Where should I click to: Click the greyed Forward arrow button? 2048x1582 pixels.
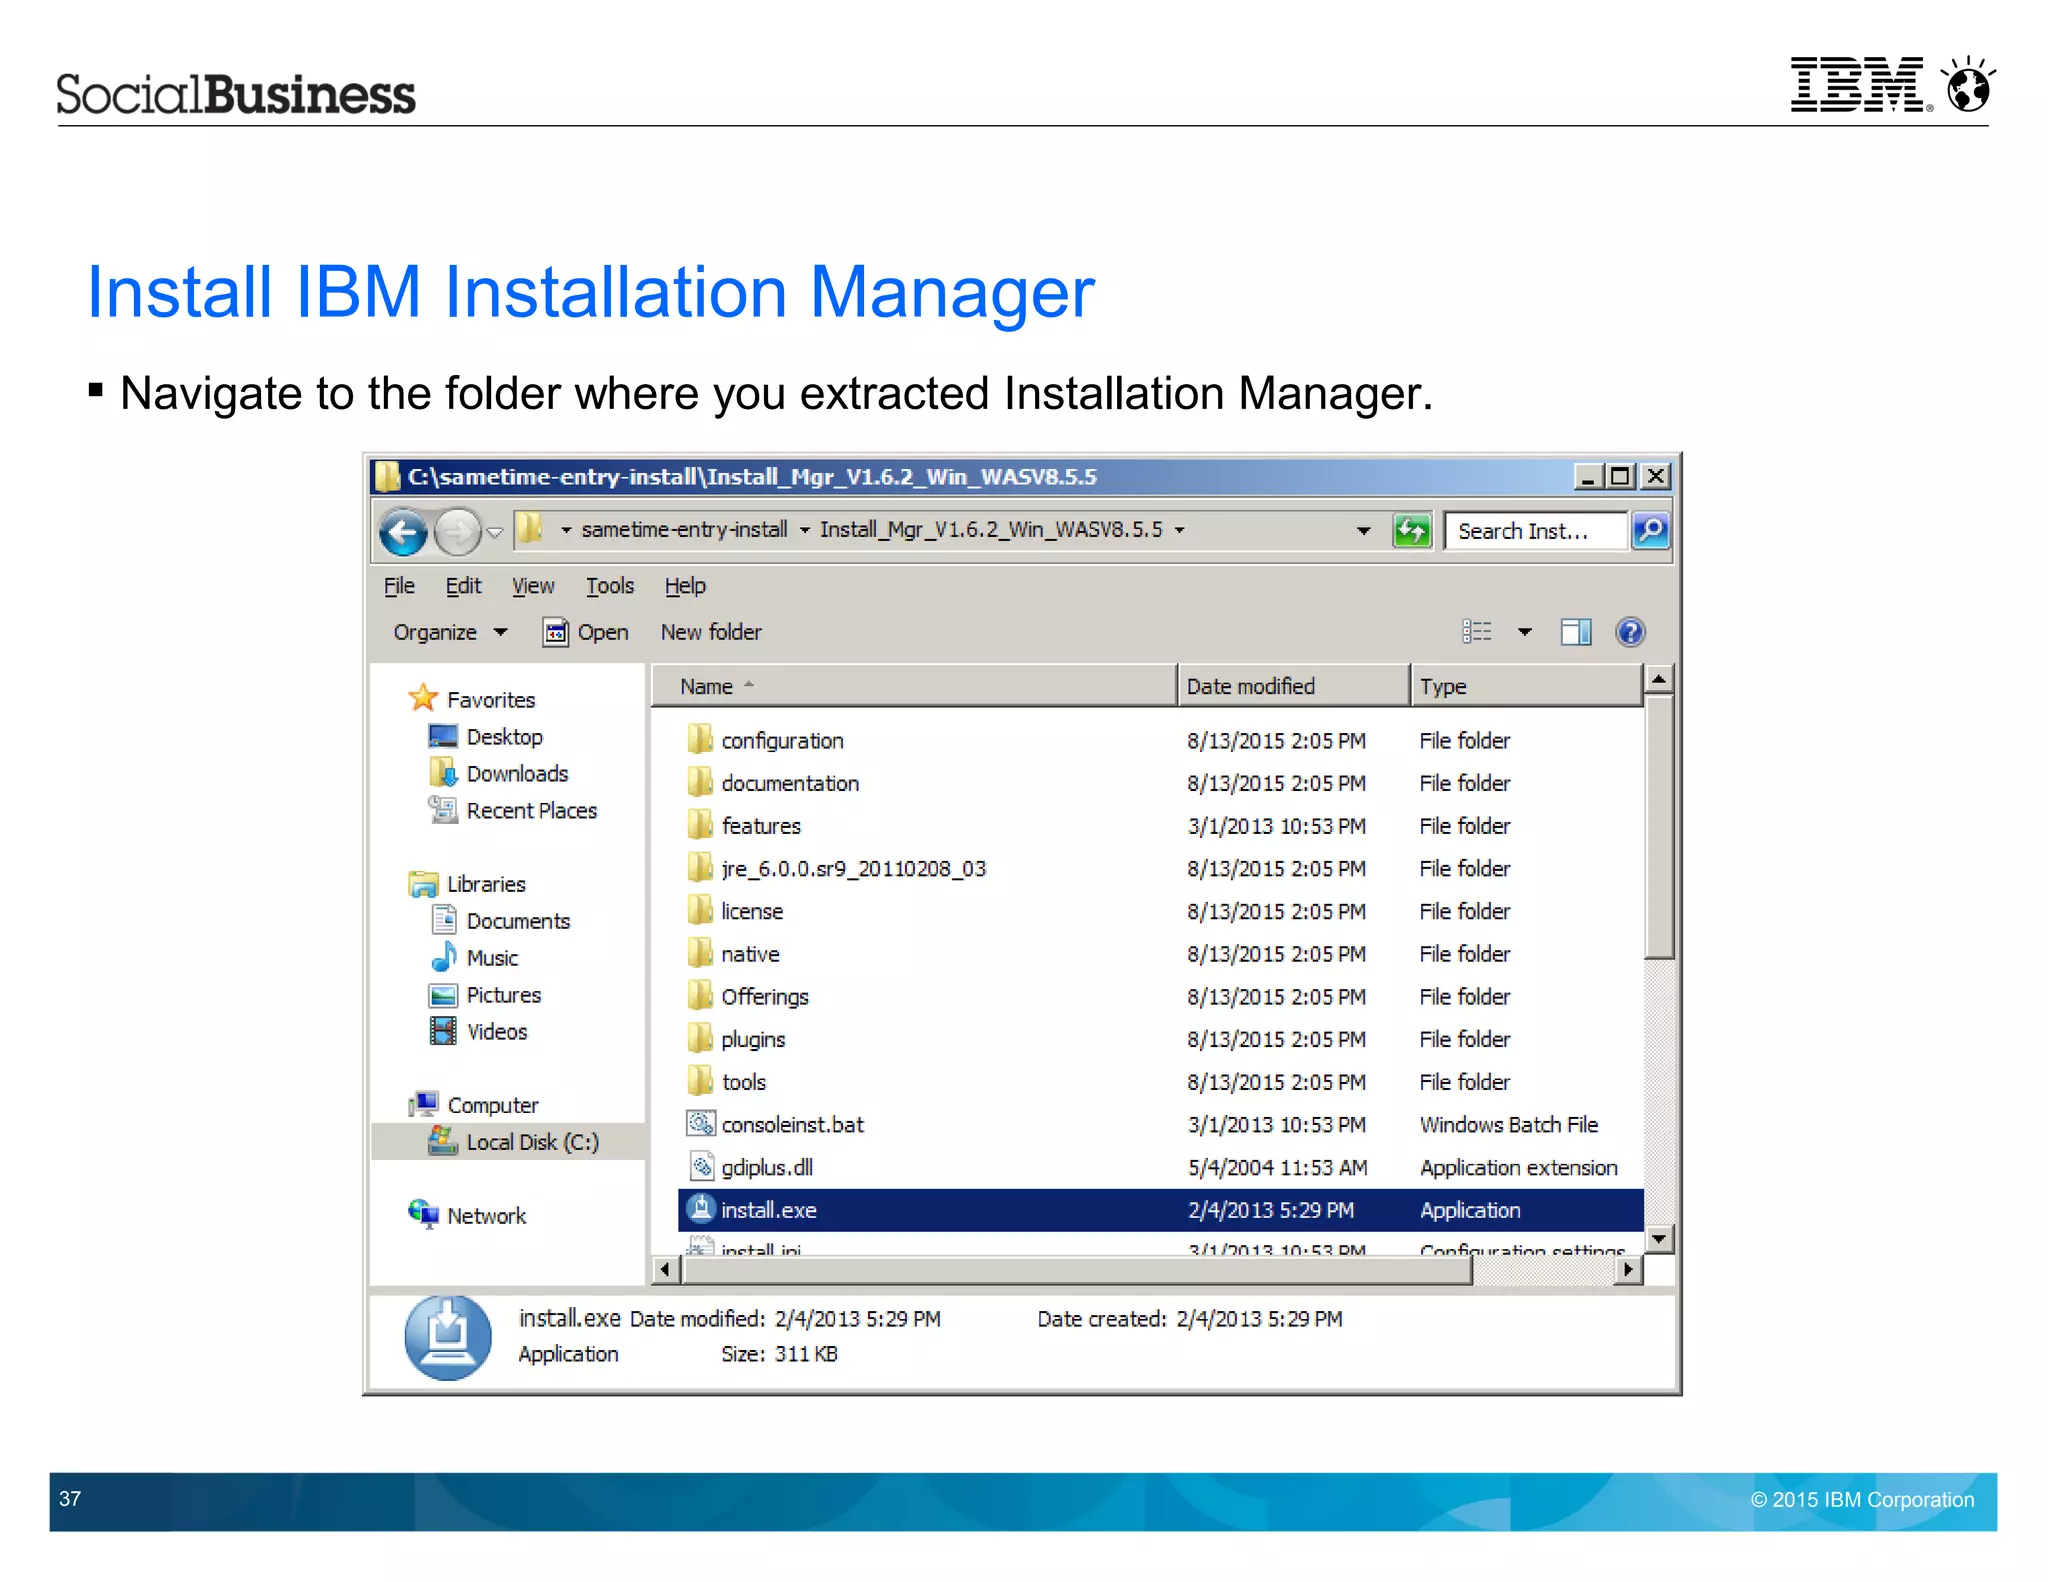458,531
